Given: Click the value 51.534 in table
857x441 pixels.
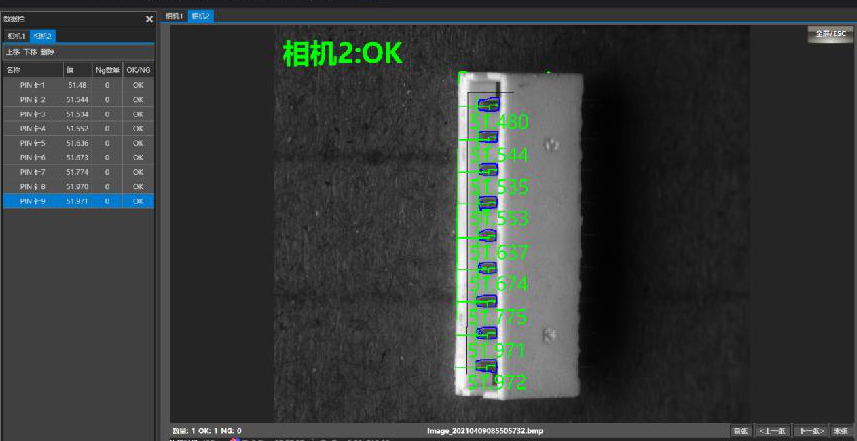Looking at the screenshot, I should (78, 114).
